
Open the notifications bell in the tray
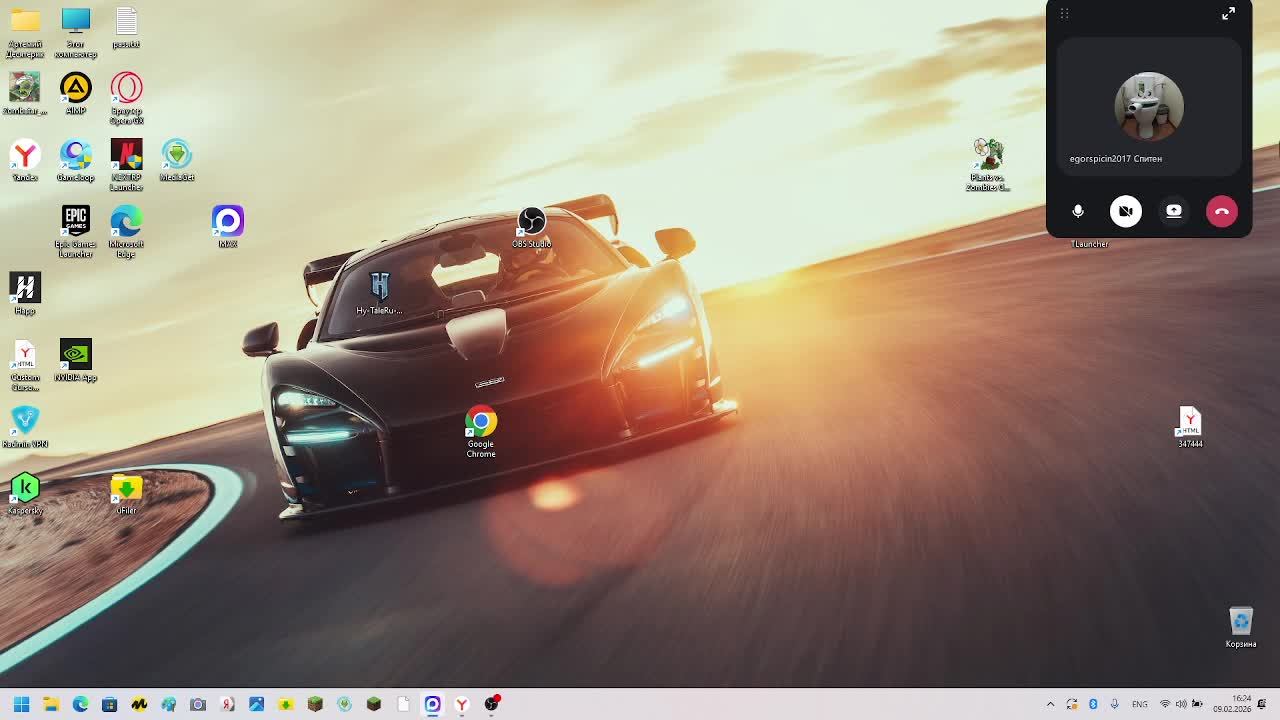(1263, 704)
